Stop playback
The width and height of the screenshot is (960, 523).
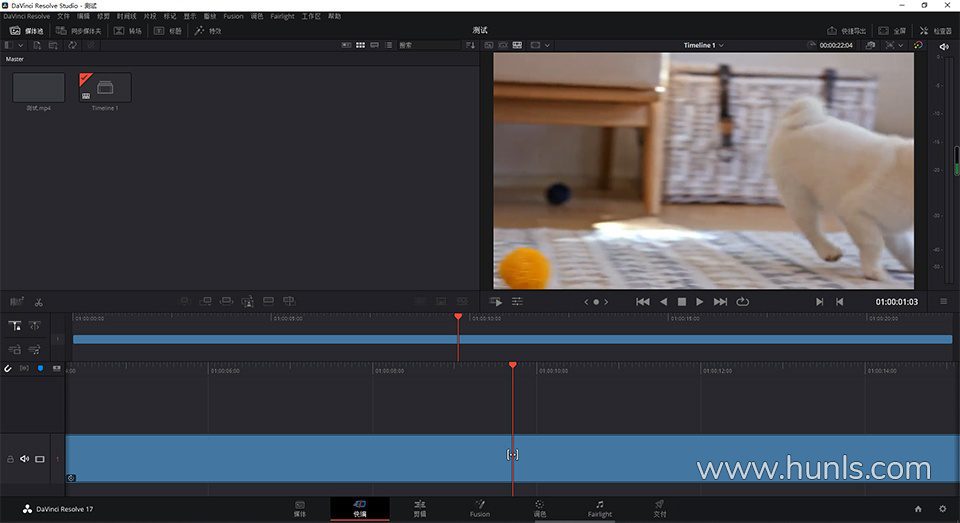tap(681, 302)
